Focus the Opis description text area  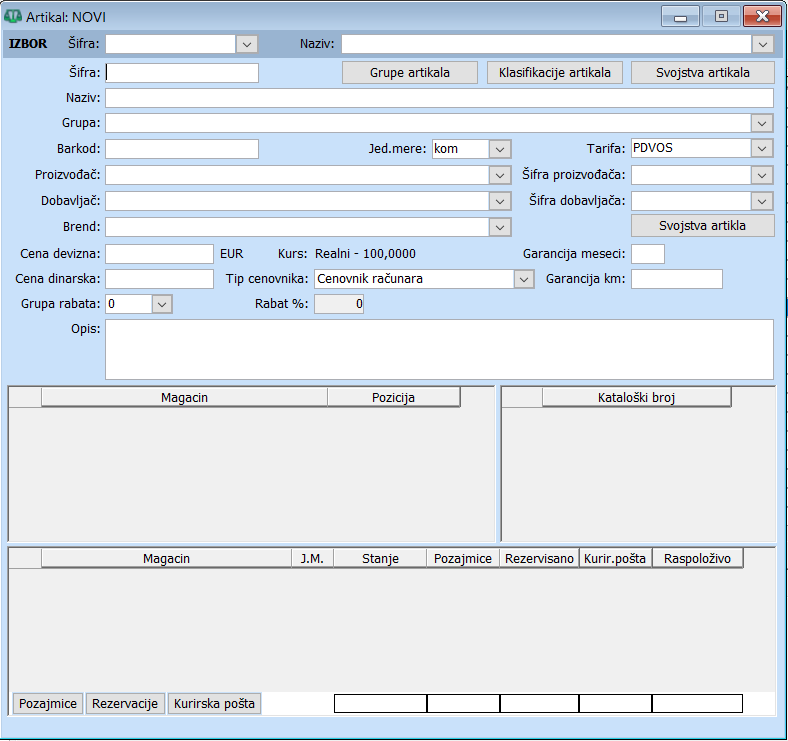point(438,349)
